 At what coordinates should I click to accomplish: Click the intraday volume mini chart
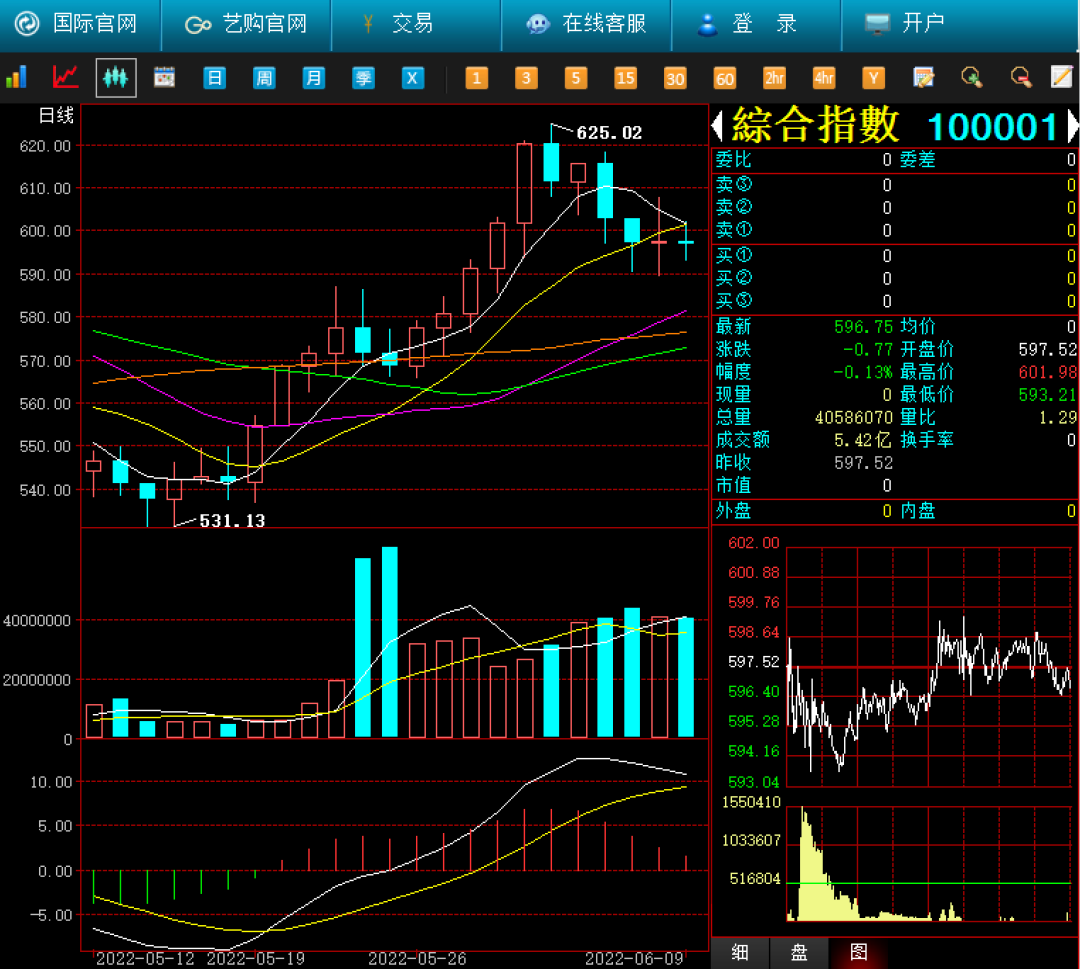coord(928,864)
